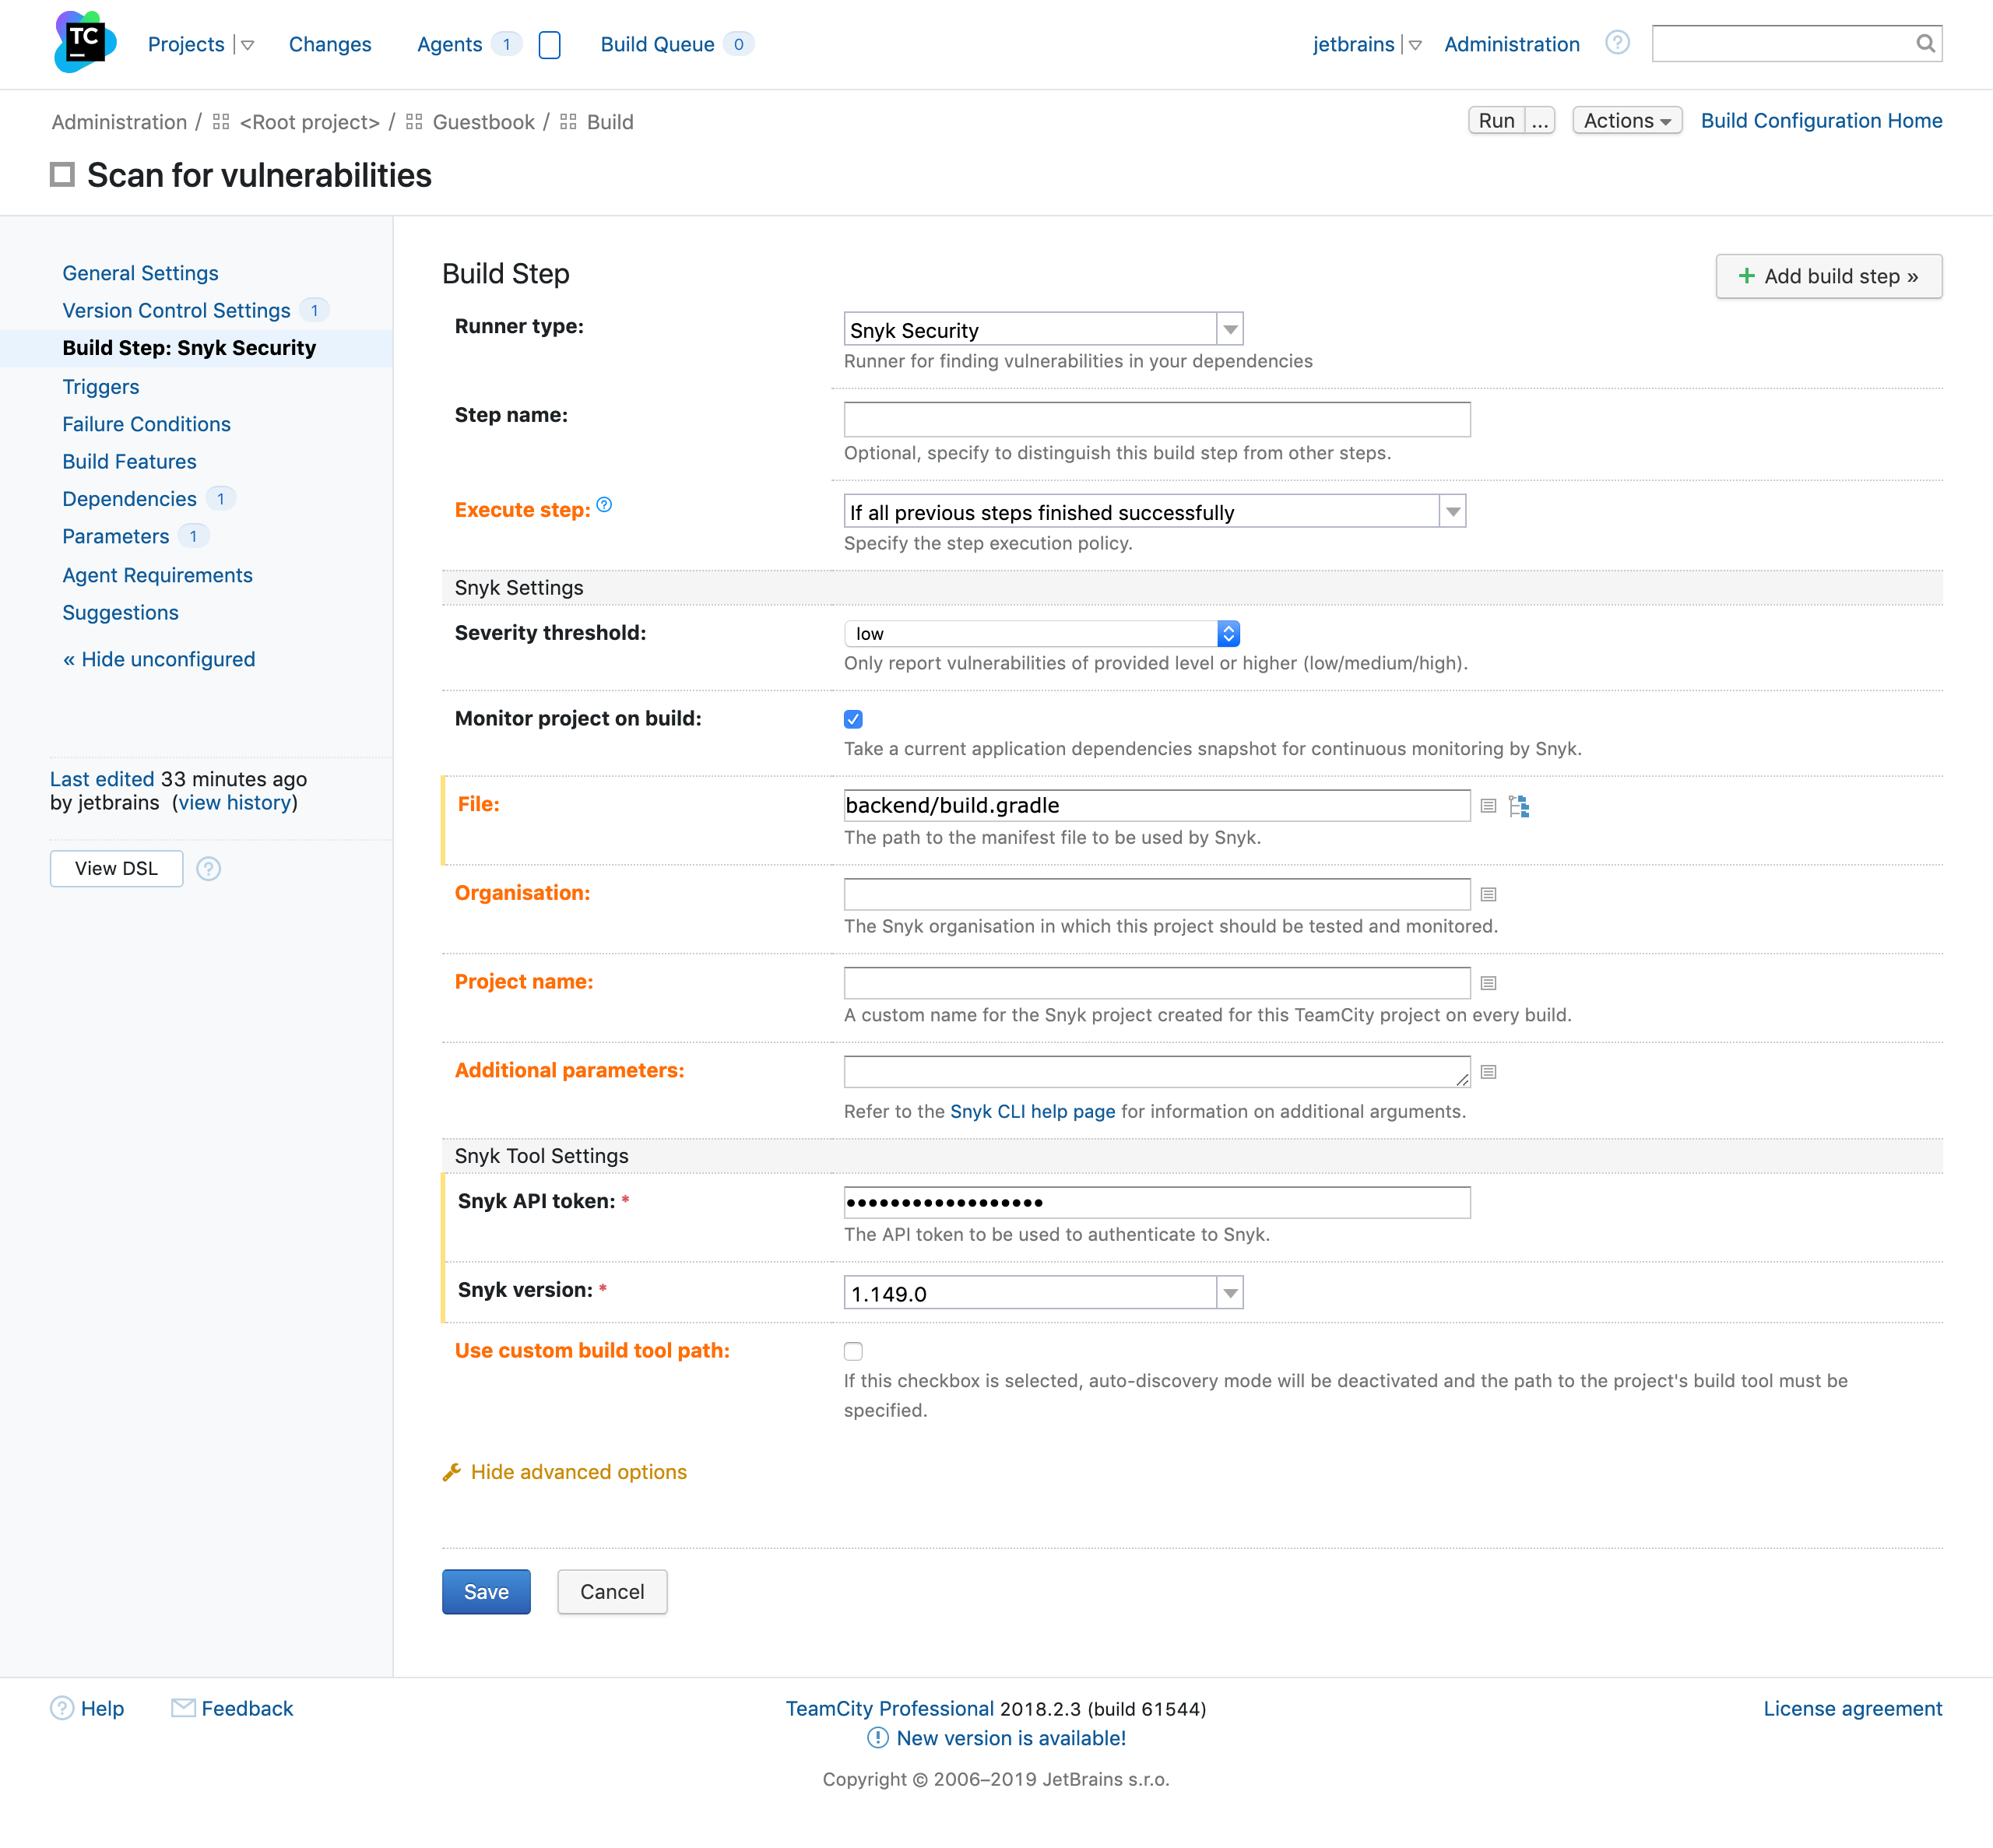Open Failure Conditions in sidebar
1993x1848 pixels.
(x=146, y=424)
